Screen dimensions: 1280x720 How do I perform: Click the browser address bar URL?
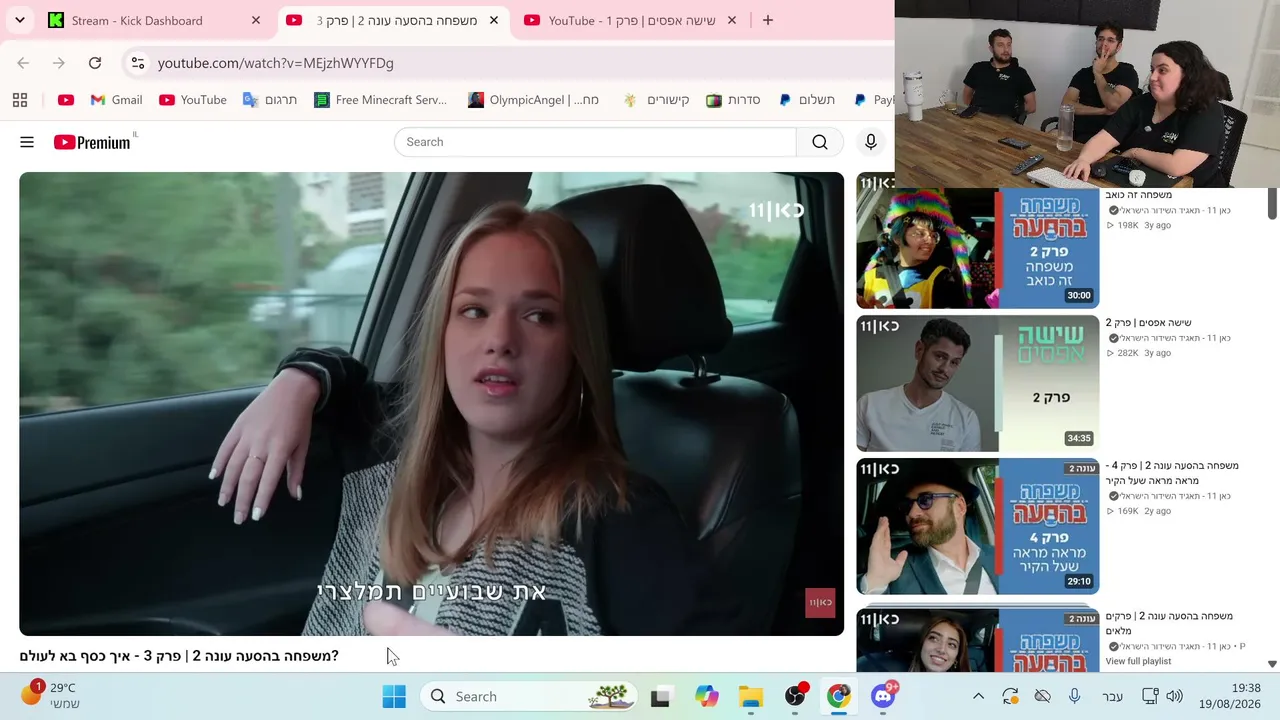pyautogui.click(x=276, y=63)
